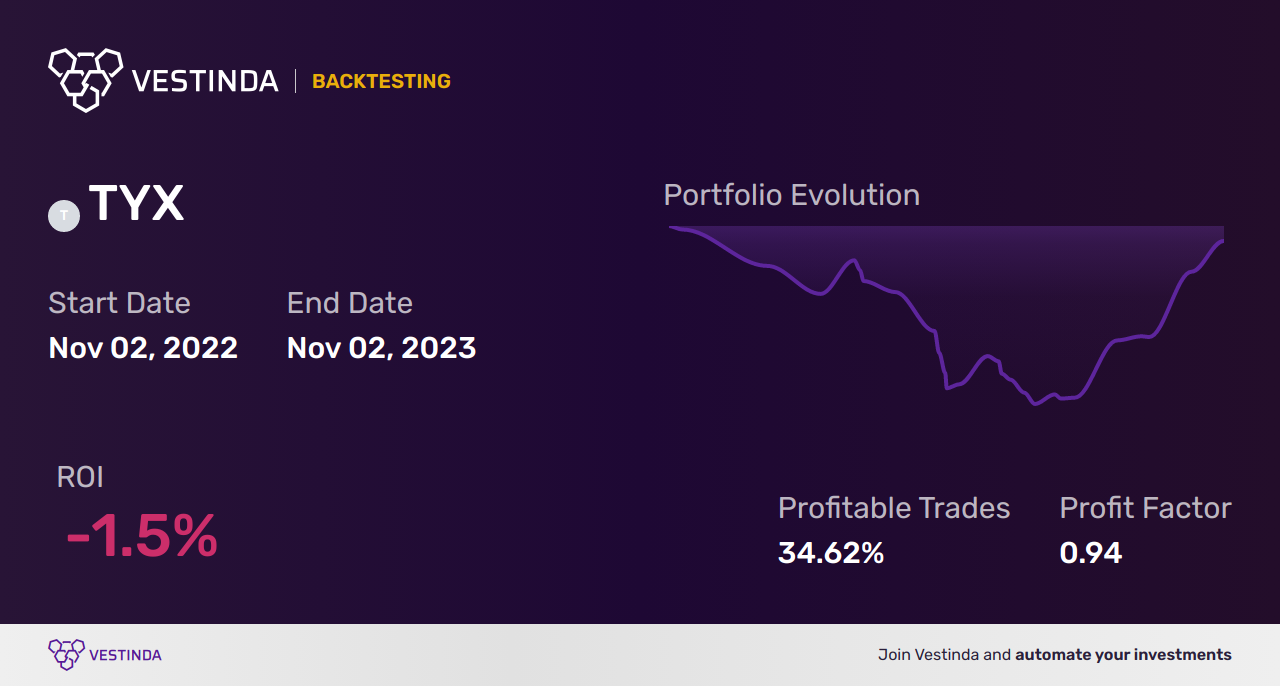This screenshot has width=1280, height=686.
Task: Click the ROI label
Action: [80, 477]
